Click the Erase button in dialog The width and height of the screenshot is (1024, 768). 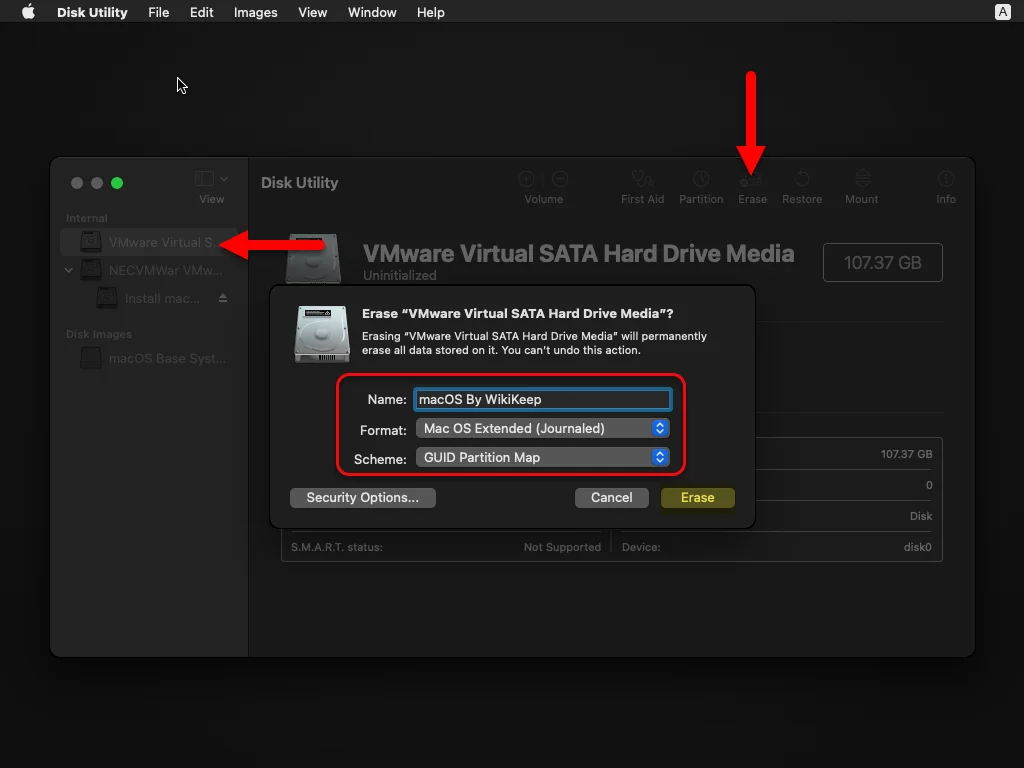[x=697, y=498]
